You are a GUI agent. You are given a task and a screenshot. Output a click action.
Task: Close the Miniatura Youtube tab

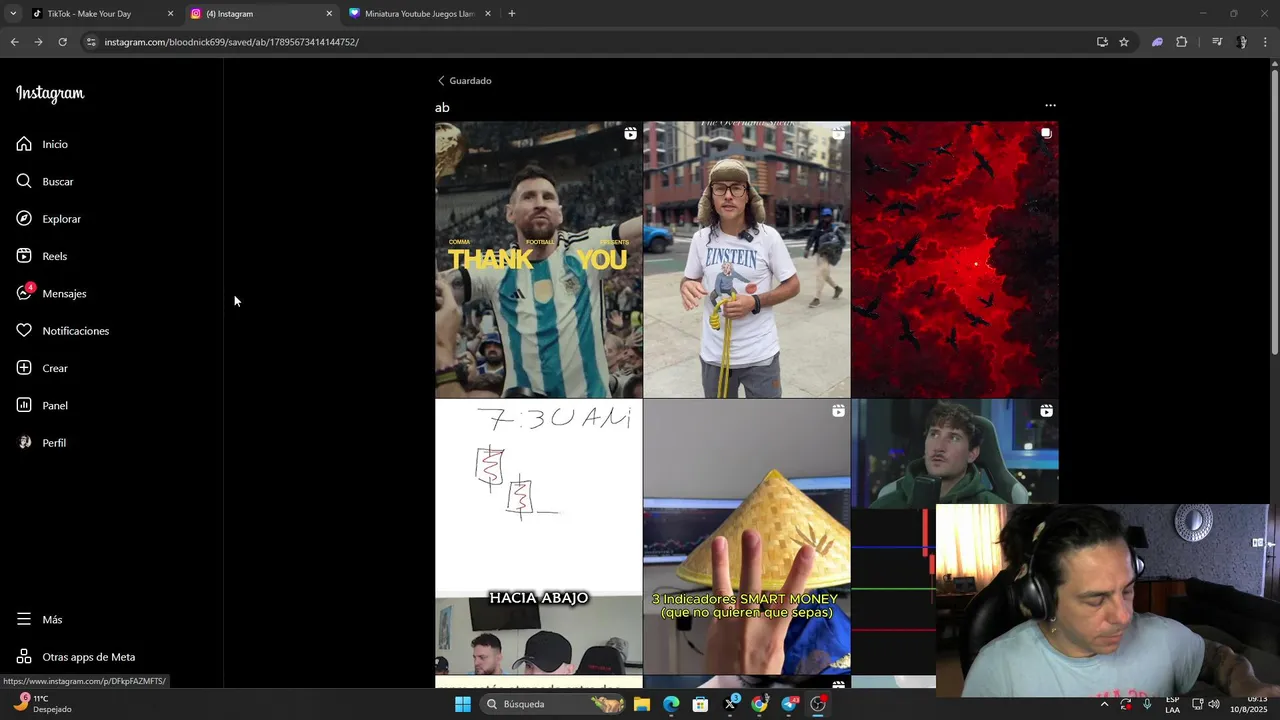tap(487, 14)
